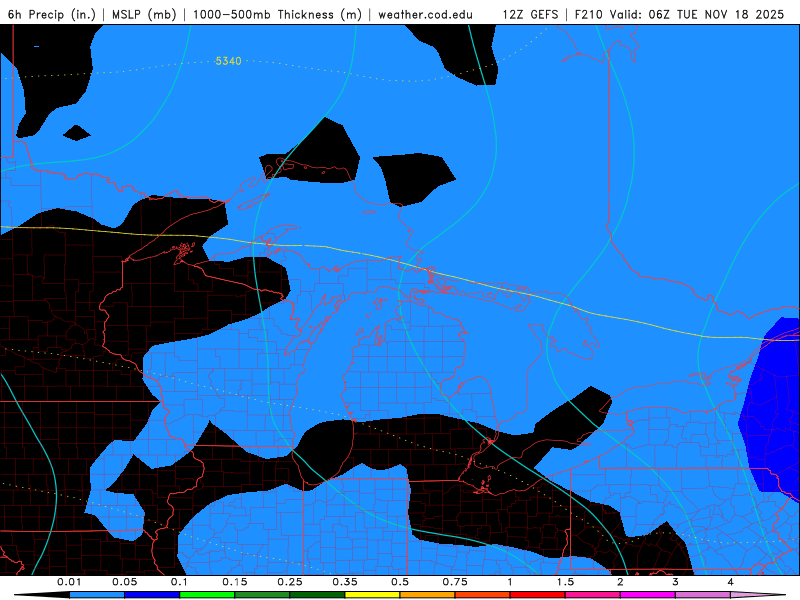800x600 pixels.
Task: Click the 0.75 legend tick label
Action: pos(455,582)
